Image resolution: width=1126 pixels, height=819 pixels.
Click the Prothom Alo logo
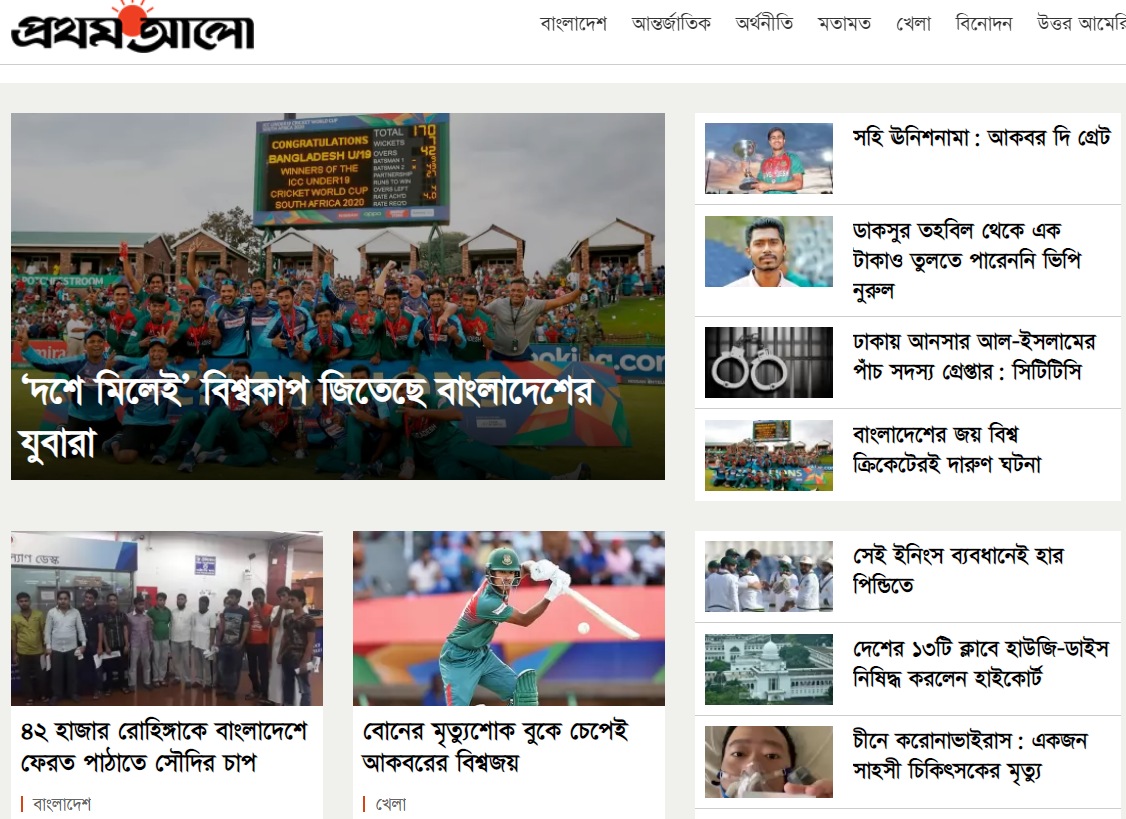(x=132, y=27)
